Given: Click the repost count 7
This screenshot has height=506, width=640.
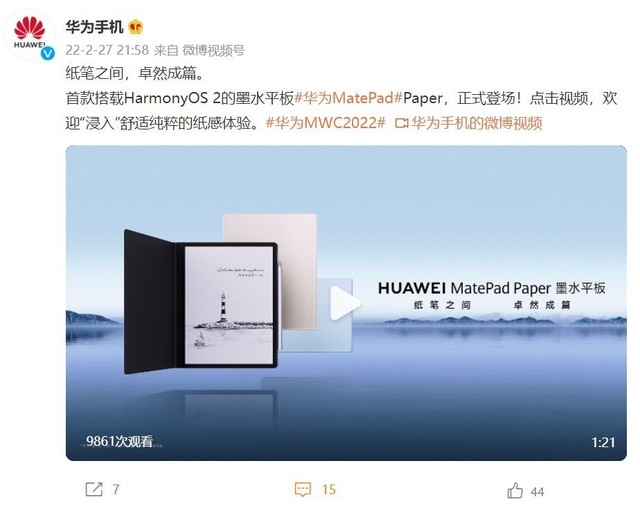Looking at the screenshot, I should pos(116,489).
